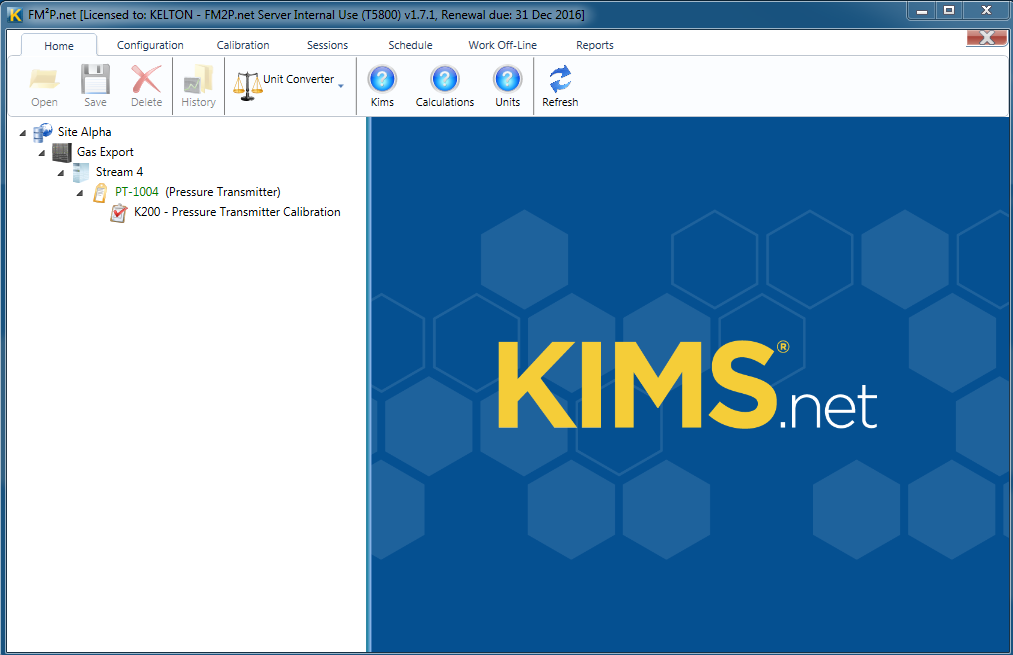Click the K200 calibration checklist icon
The height and width of the screenshot is (655, 1013).
tap(119, 213)
